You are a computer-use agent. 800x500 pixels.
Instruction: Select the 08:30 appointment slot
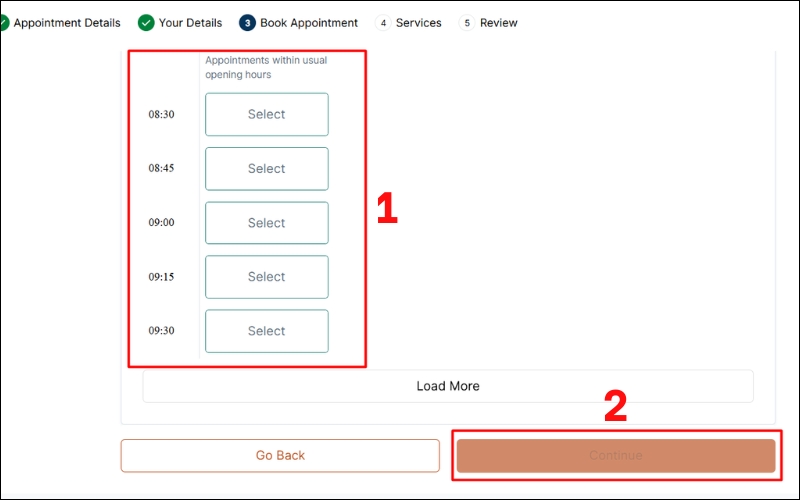tap(266, 114)
